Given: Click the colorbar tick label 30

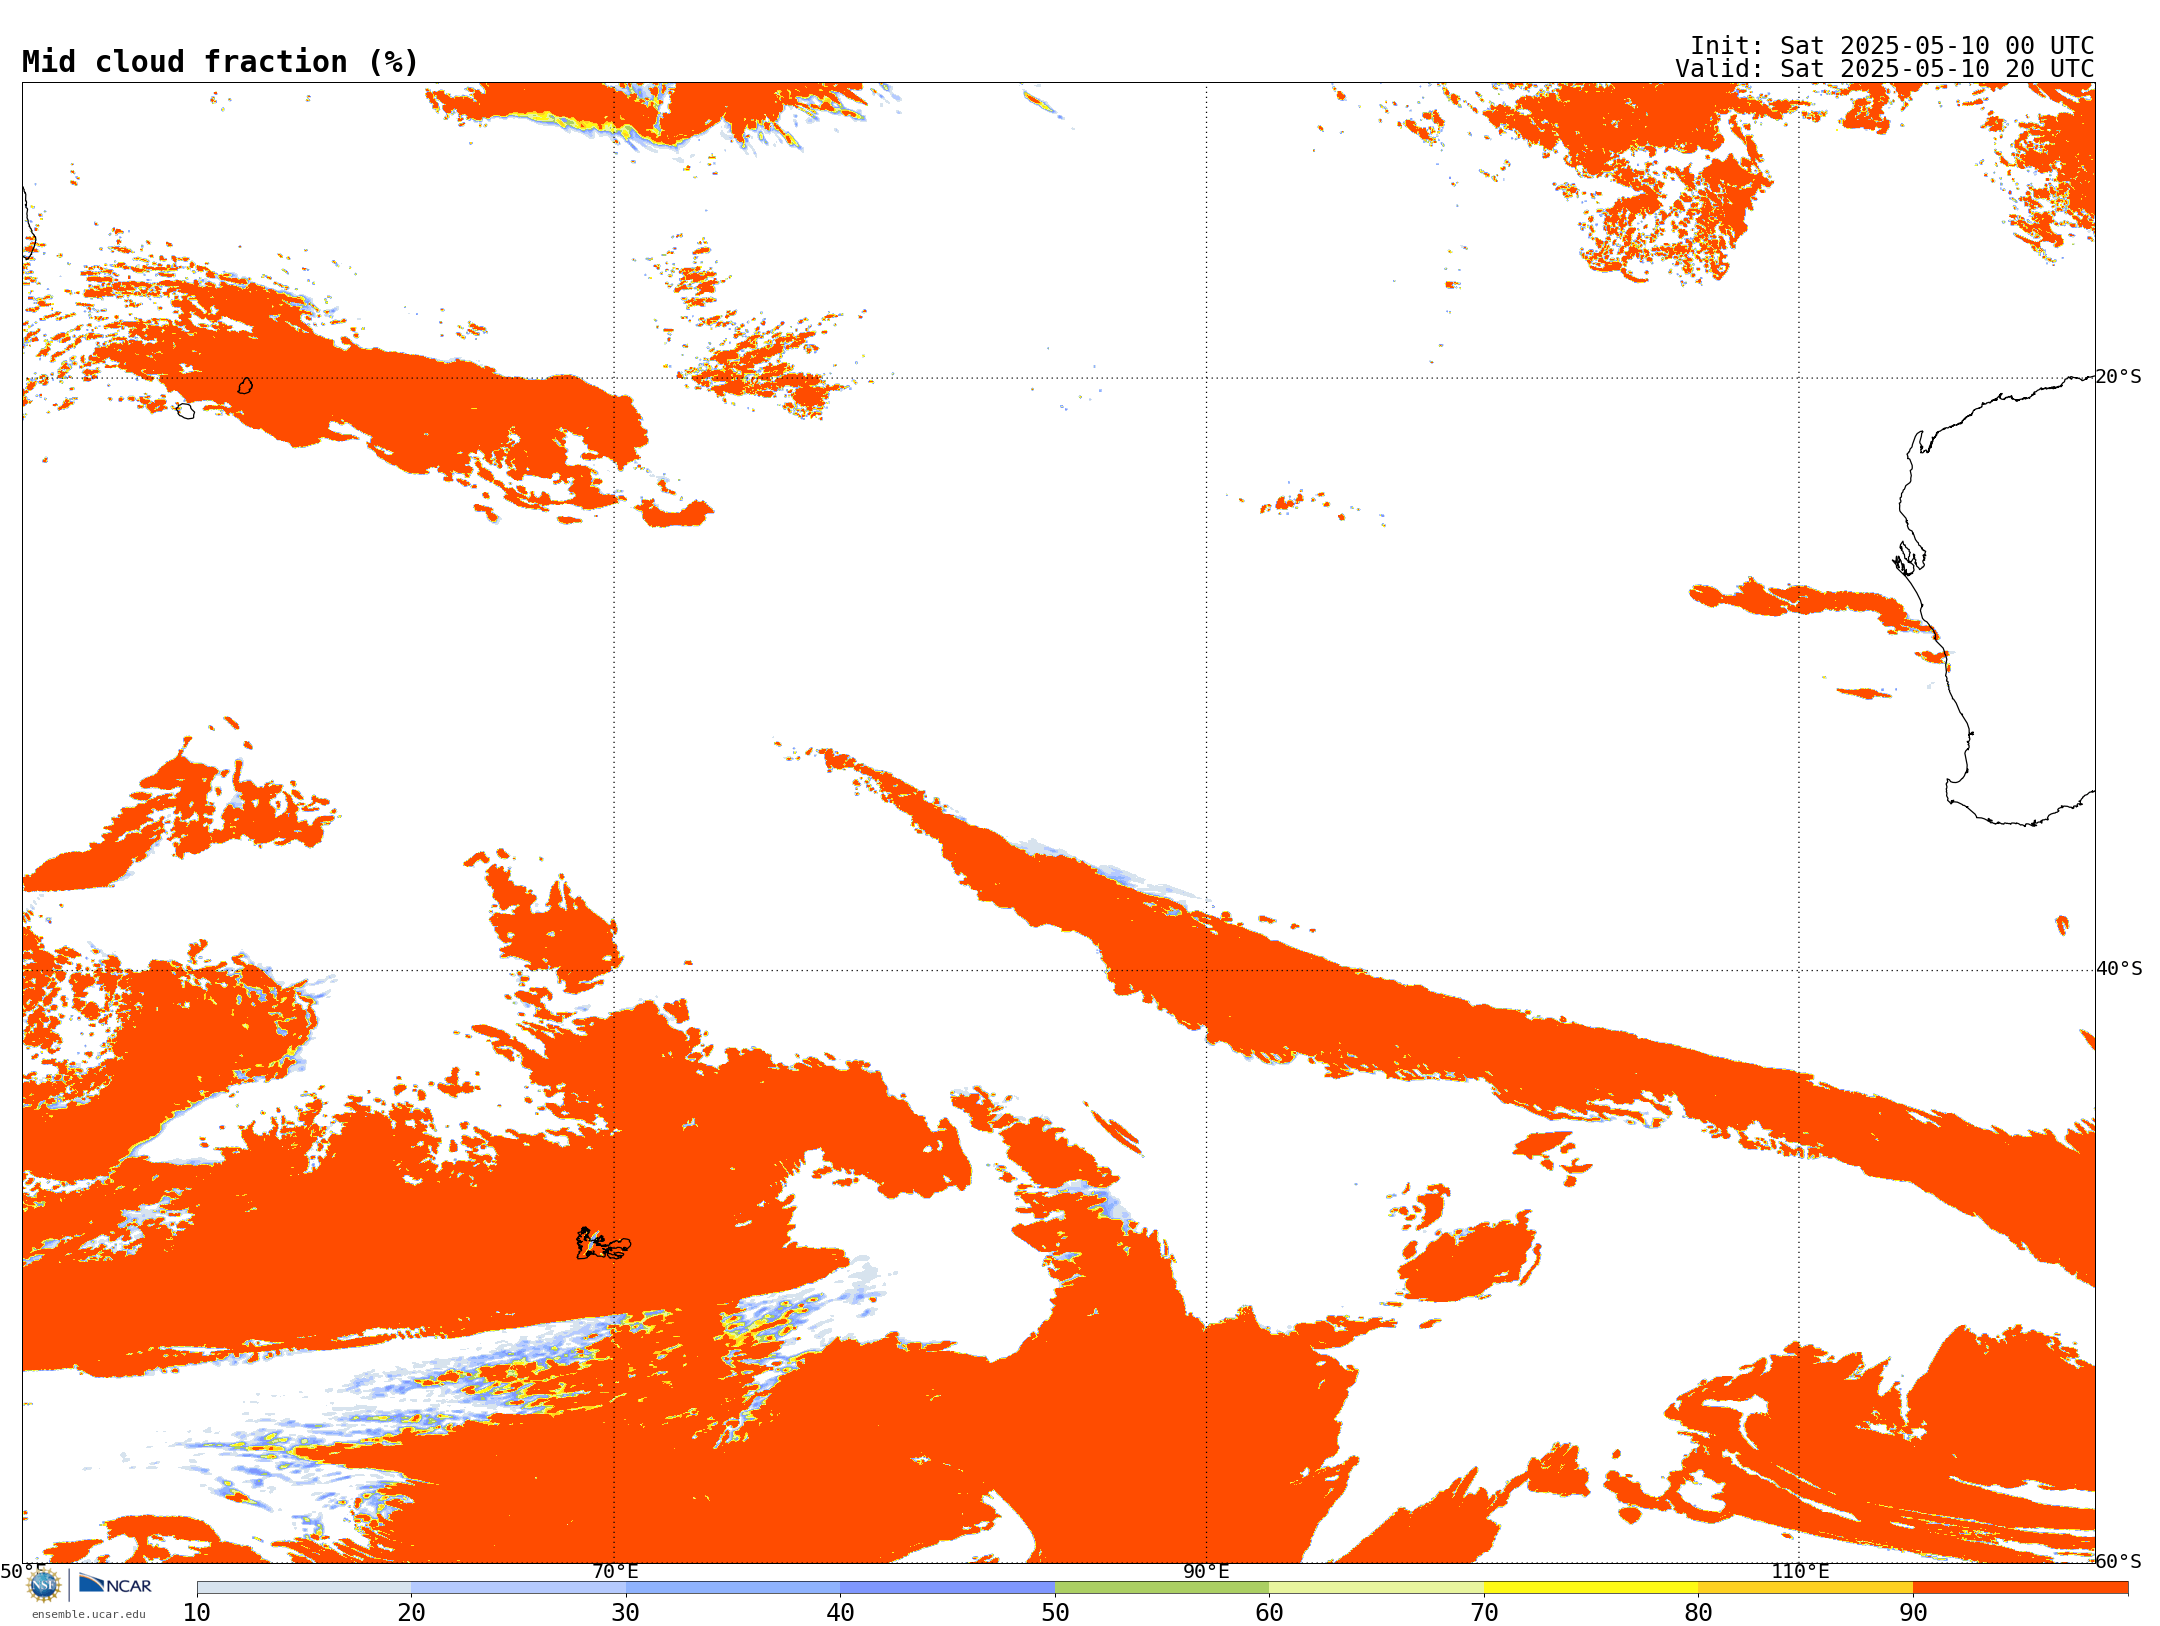Looking at the screenshot, I should [x=626, y=1612].
